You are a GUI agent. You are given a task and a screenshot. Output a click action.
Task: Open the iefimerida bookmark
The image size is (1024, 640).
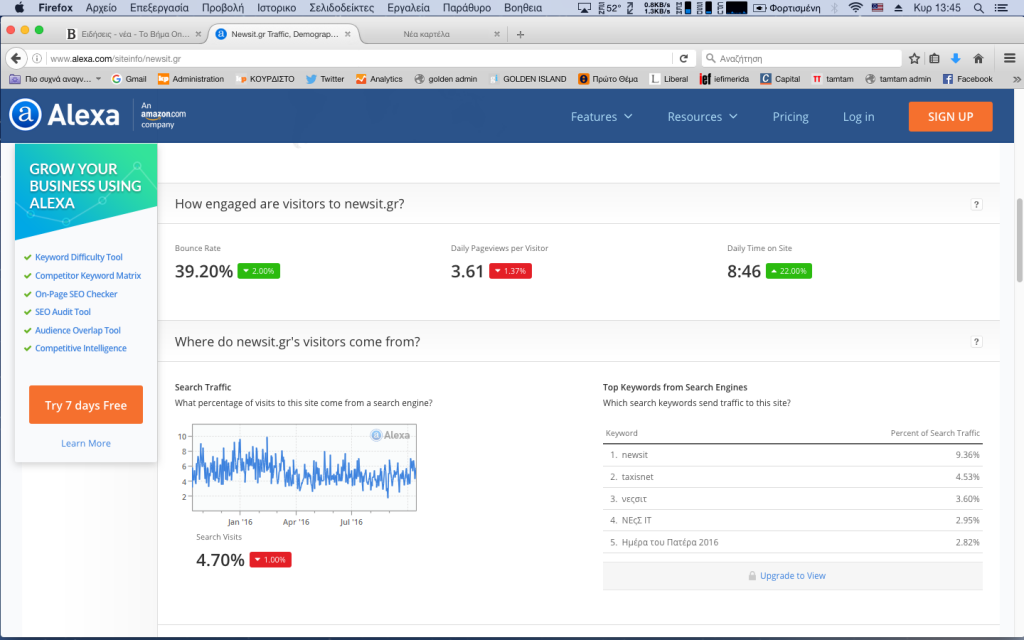(724, 79)
